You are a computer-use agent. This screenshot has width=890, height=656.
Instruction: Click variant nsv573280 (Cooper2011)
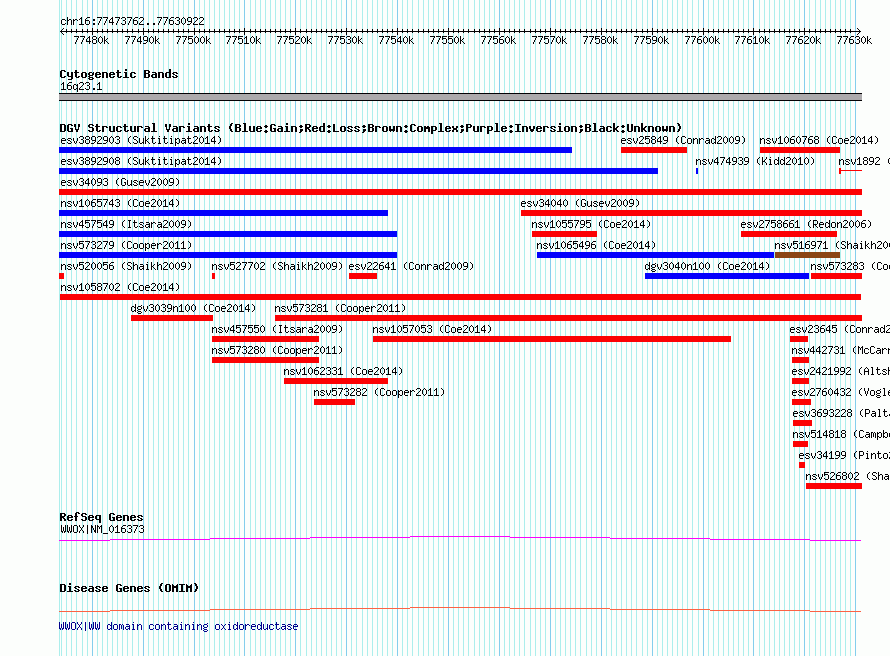pos(277,350)
